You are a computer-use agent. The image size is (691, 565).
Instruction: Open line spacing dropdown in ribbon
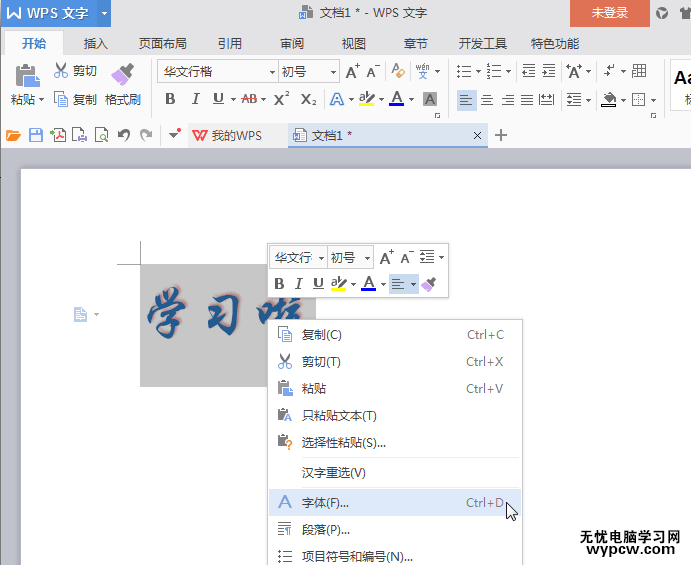coord(588,100)
